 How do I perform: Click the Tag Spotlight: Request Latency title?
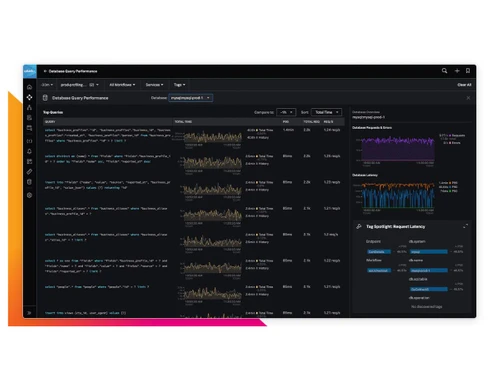point(395,226)
